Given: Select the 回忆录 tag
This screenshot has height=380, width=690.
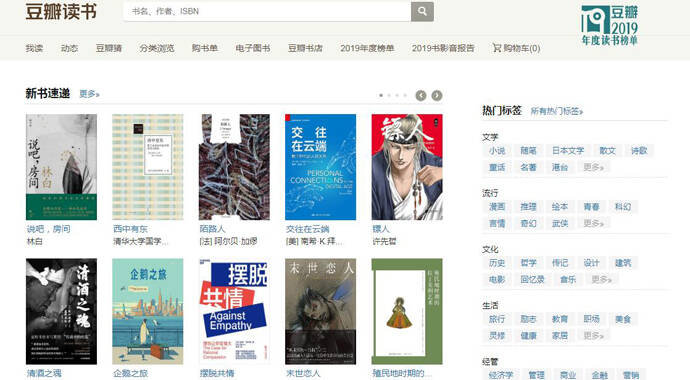Looking at the screenshot, I should point(532,279).
